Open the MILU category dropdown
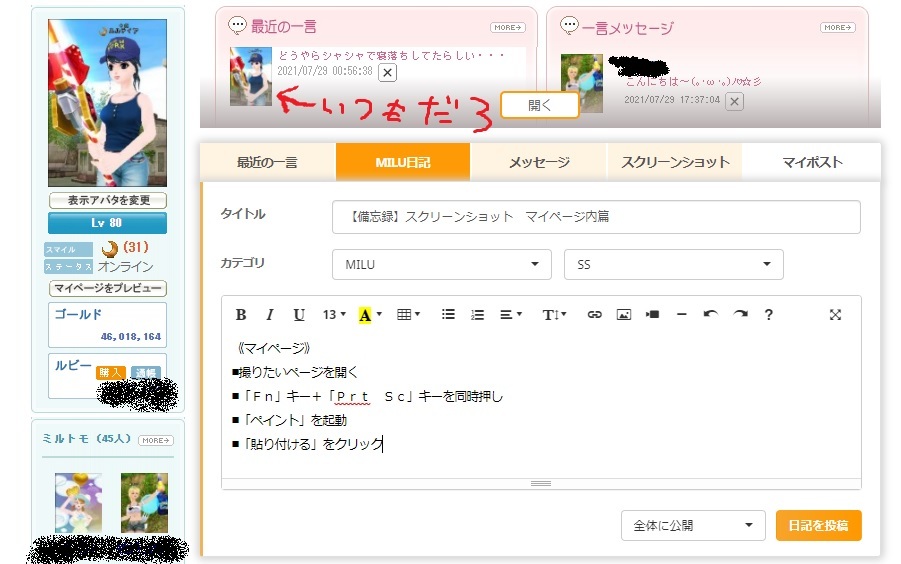This screenshot has height=564, width=901. [441, 264]
